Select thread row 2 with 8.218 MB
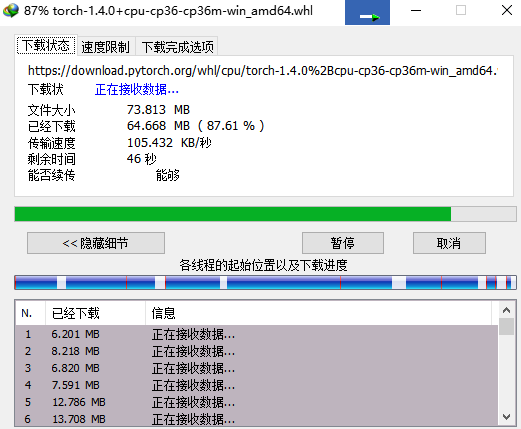 (x=256, y=351)
